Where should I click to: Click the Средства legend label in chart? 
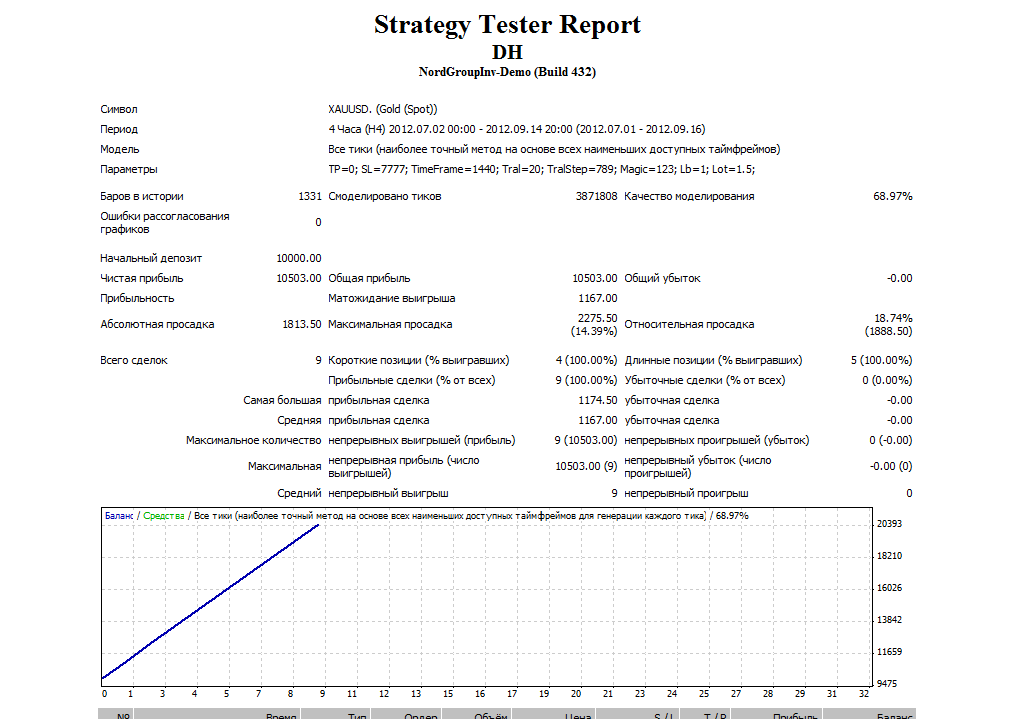[163, 516]
